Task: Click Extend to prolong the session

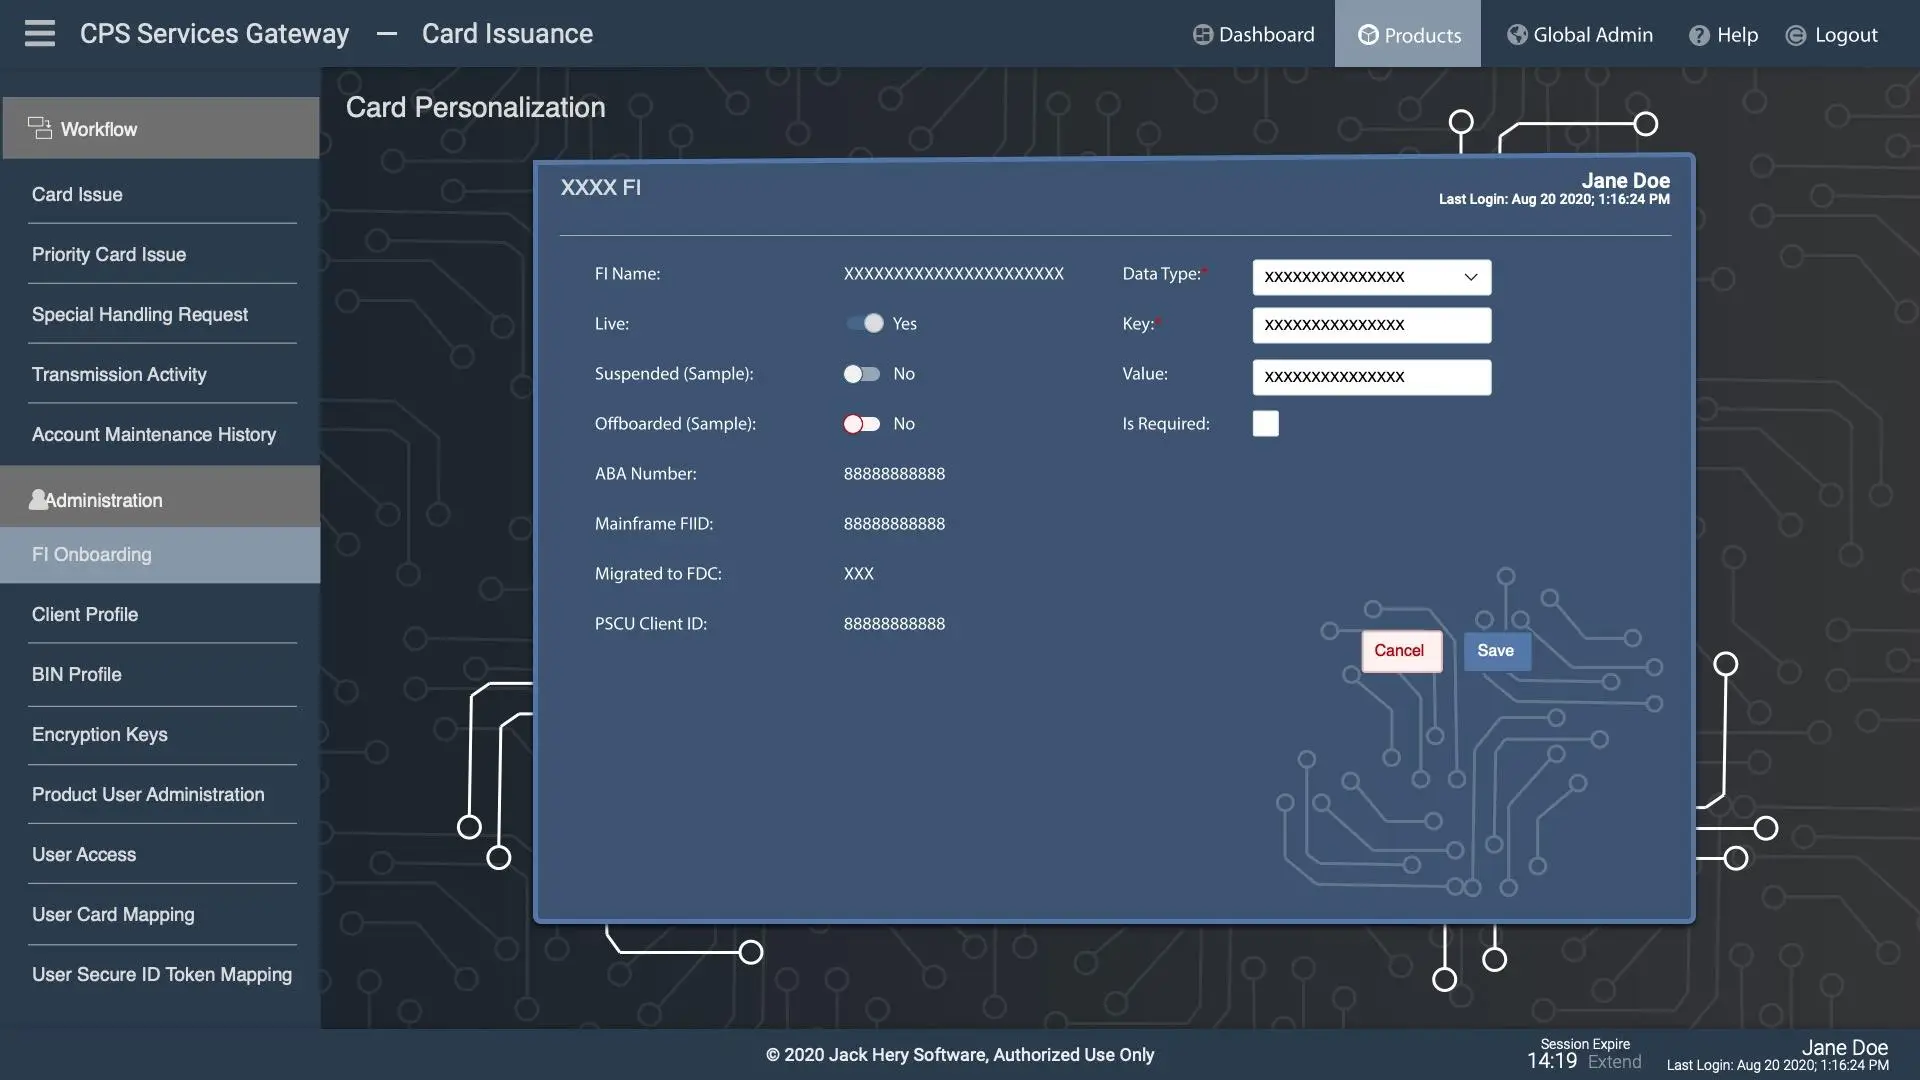Action: 1614,1062
